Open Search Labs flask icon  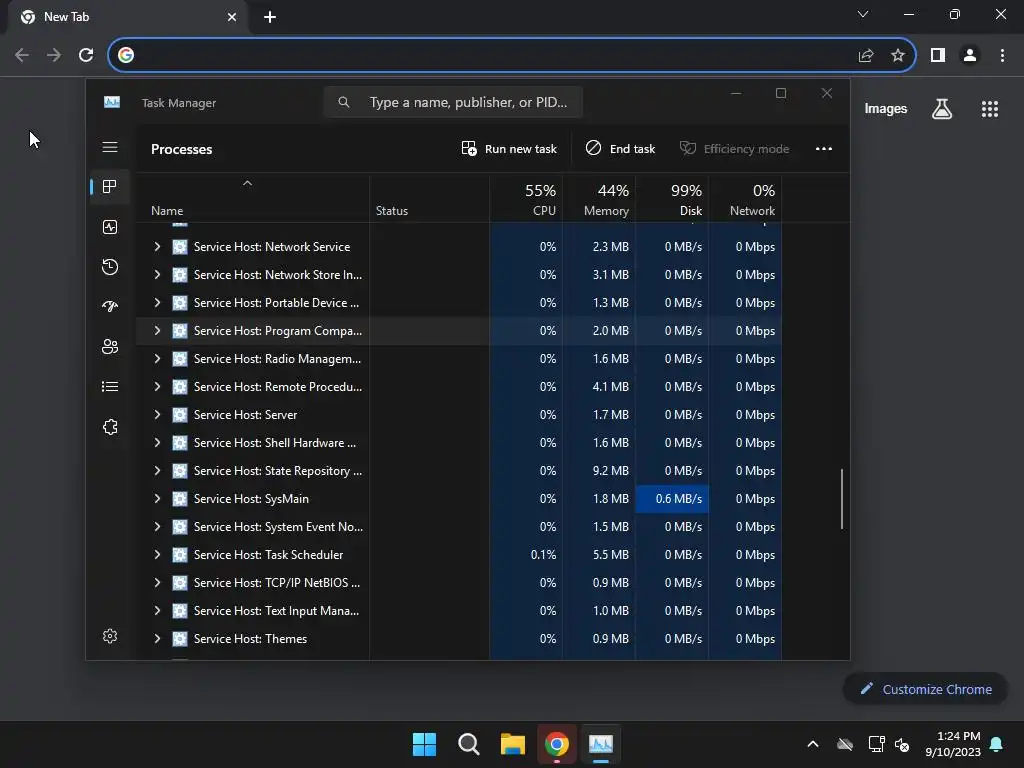942,108
